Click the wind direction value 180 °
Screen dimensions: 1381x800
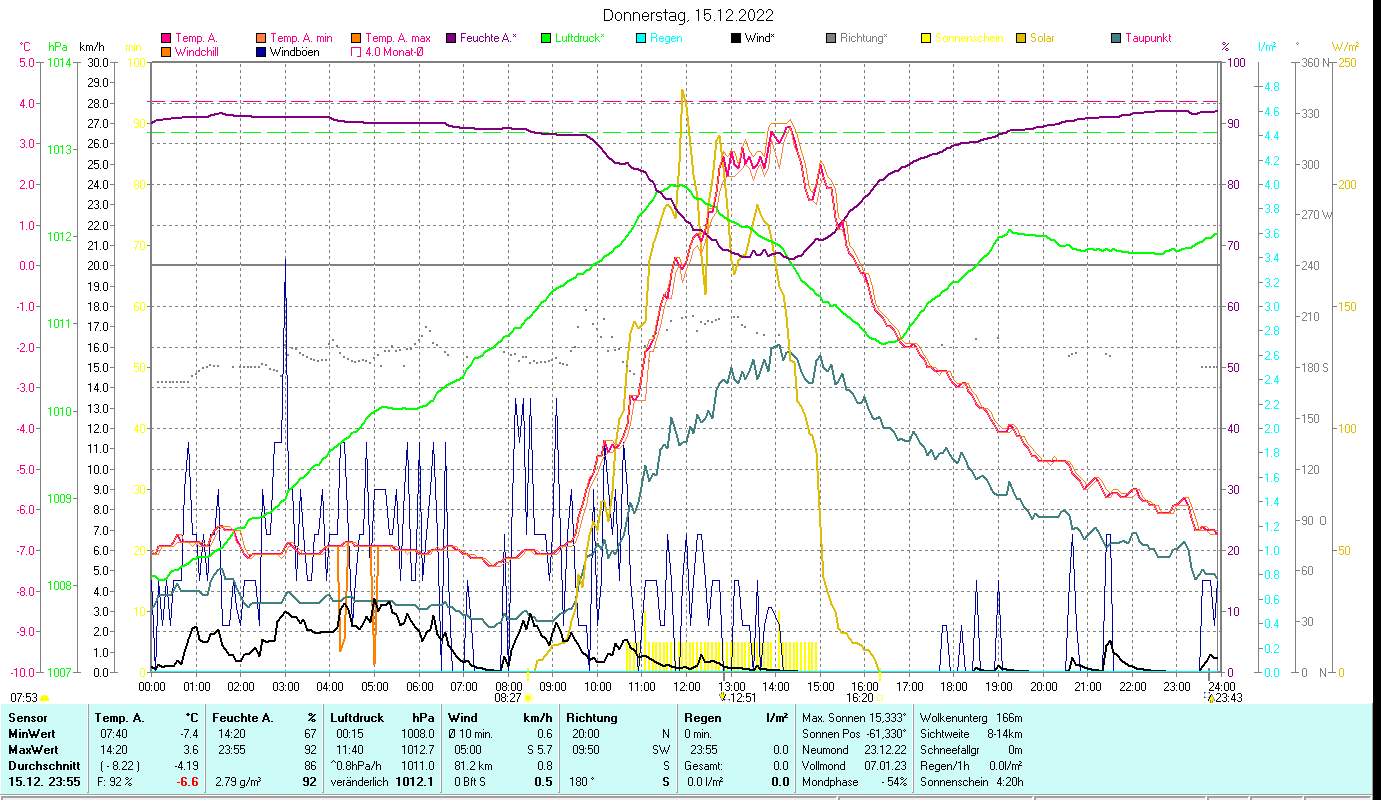584,782
